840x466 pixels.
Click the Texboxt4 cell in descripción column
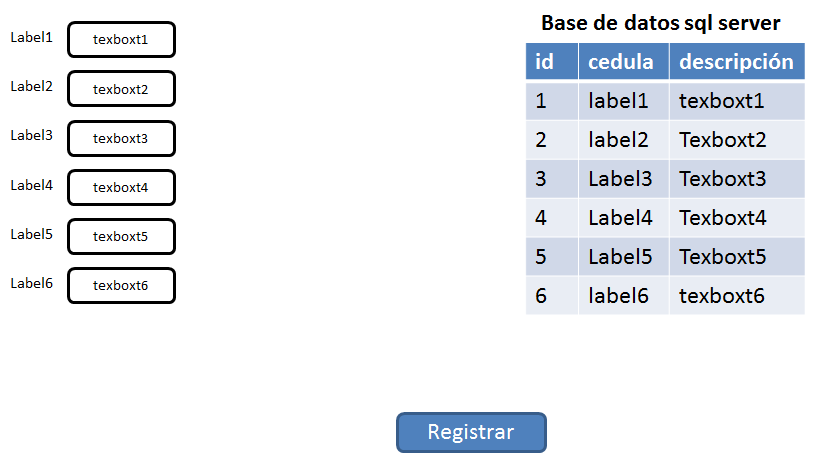tap(737, 218)
